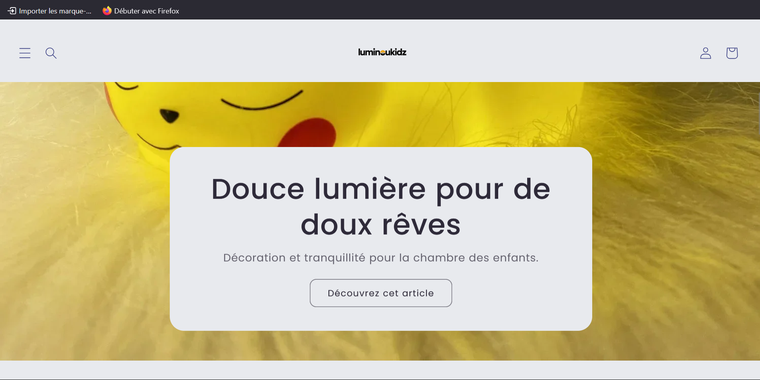Click the search magnifier icon

point(51,53)
